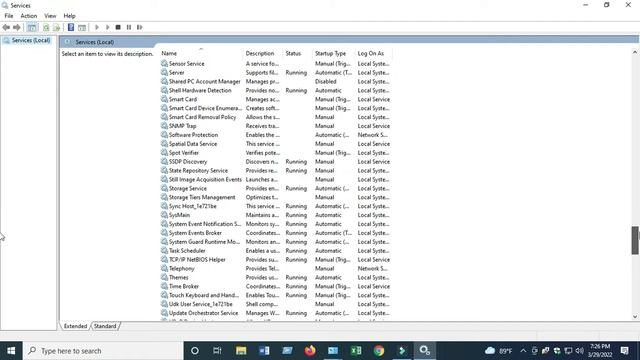Select the Server service row
The image size is (640, 360).
tap(276, 73)
